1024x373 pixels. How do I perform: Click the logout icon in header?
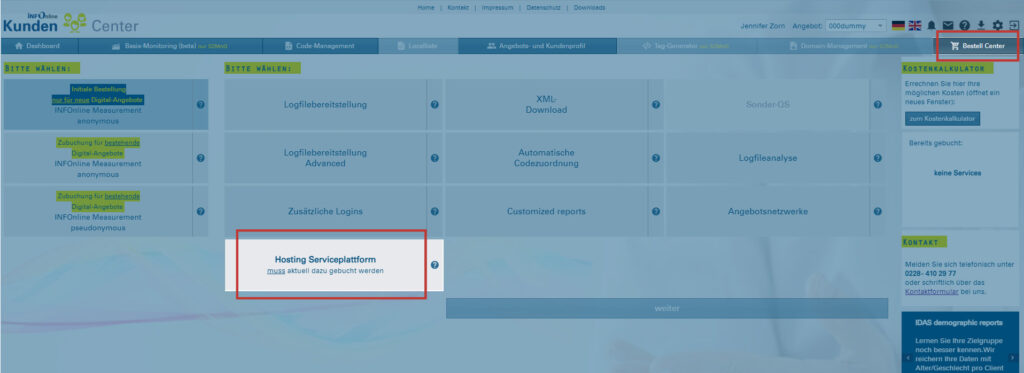[x=1014, y=25]
